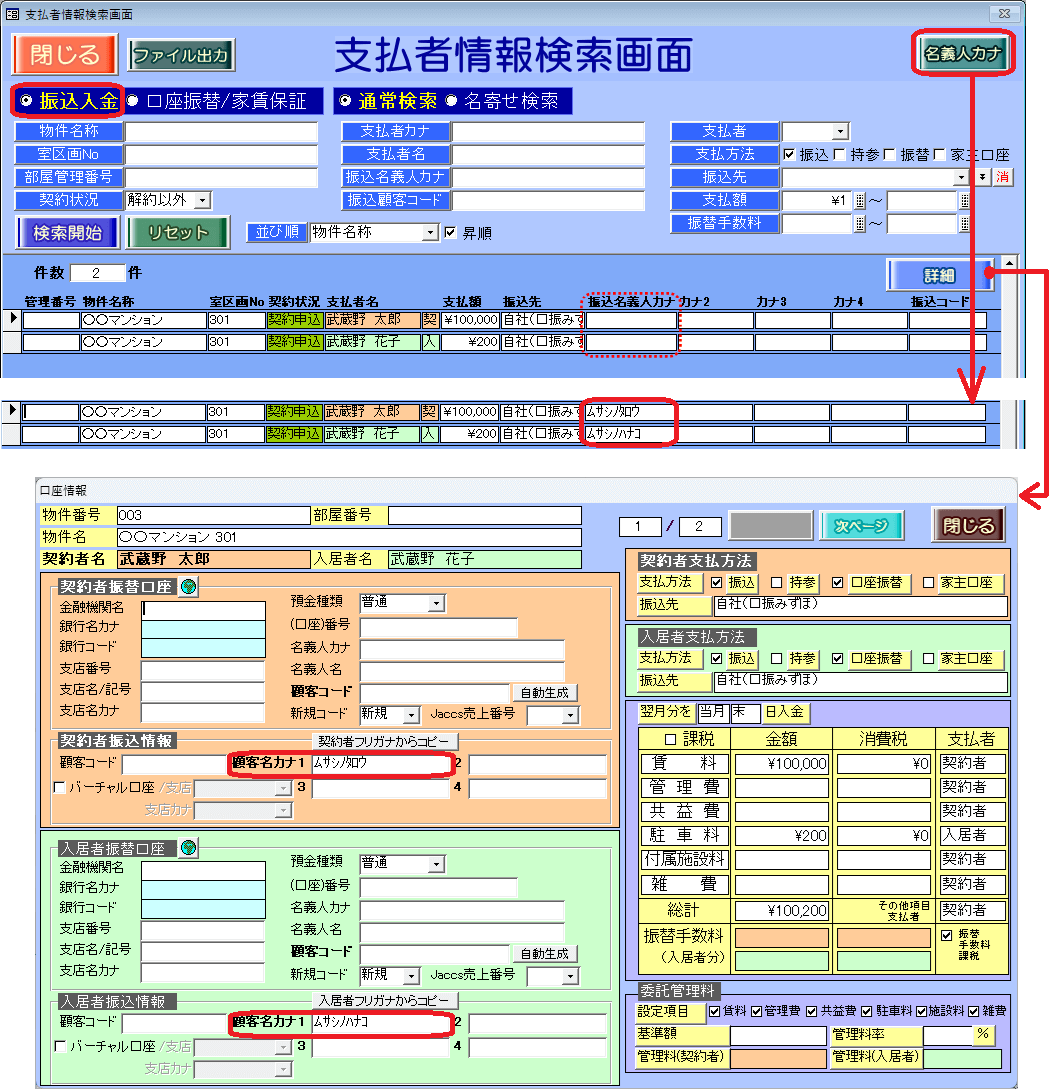This screenshot has width=1058, height=1090.
Task: Click the results list scrollbar up arrow
Action: [x=1009, y=263]
